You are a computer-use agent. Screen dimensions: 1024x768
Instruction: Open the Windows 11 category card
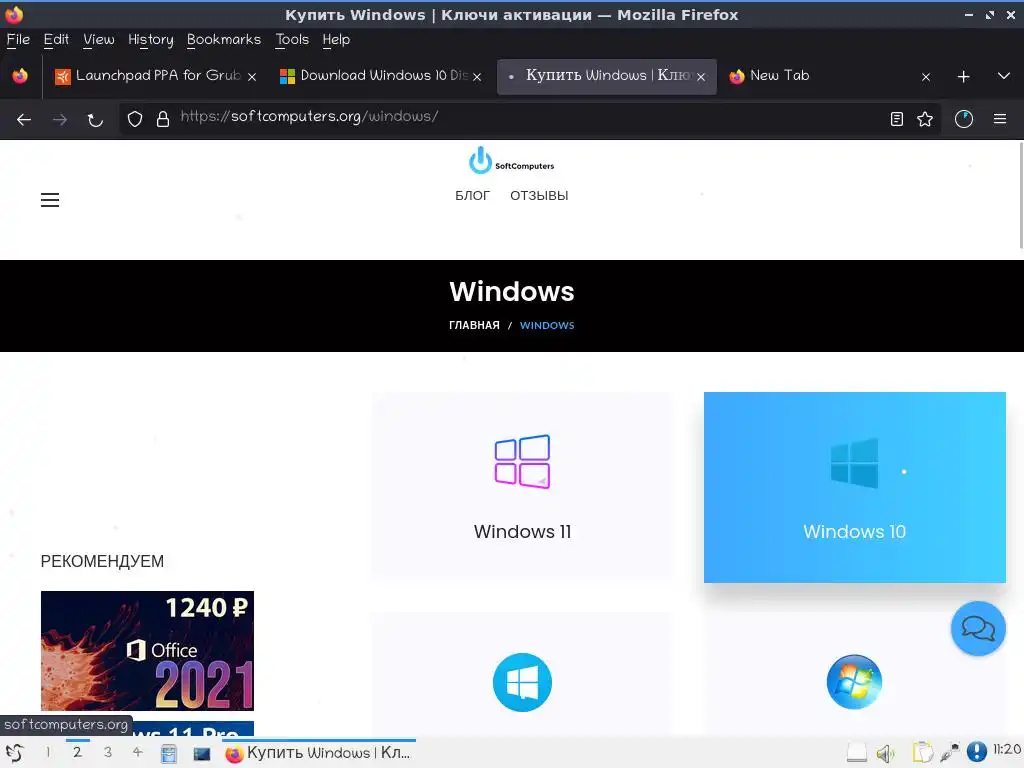522,485
